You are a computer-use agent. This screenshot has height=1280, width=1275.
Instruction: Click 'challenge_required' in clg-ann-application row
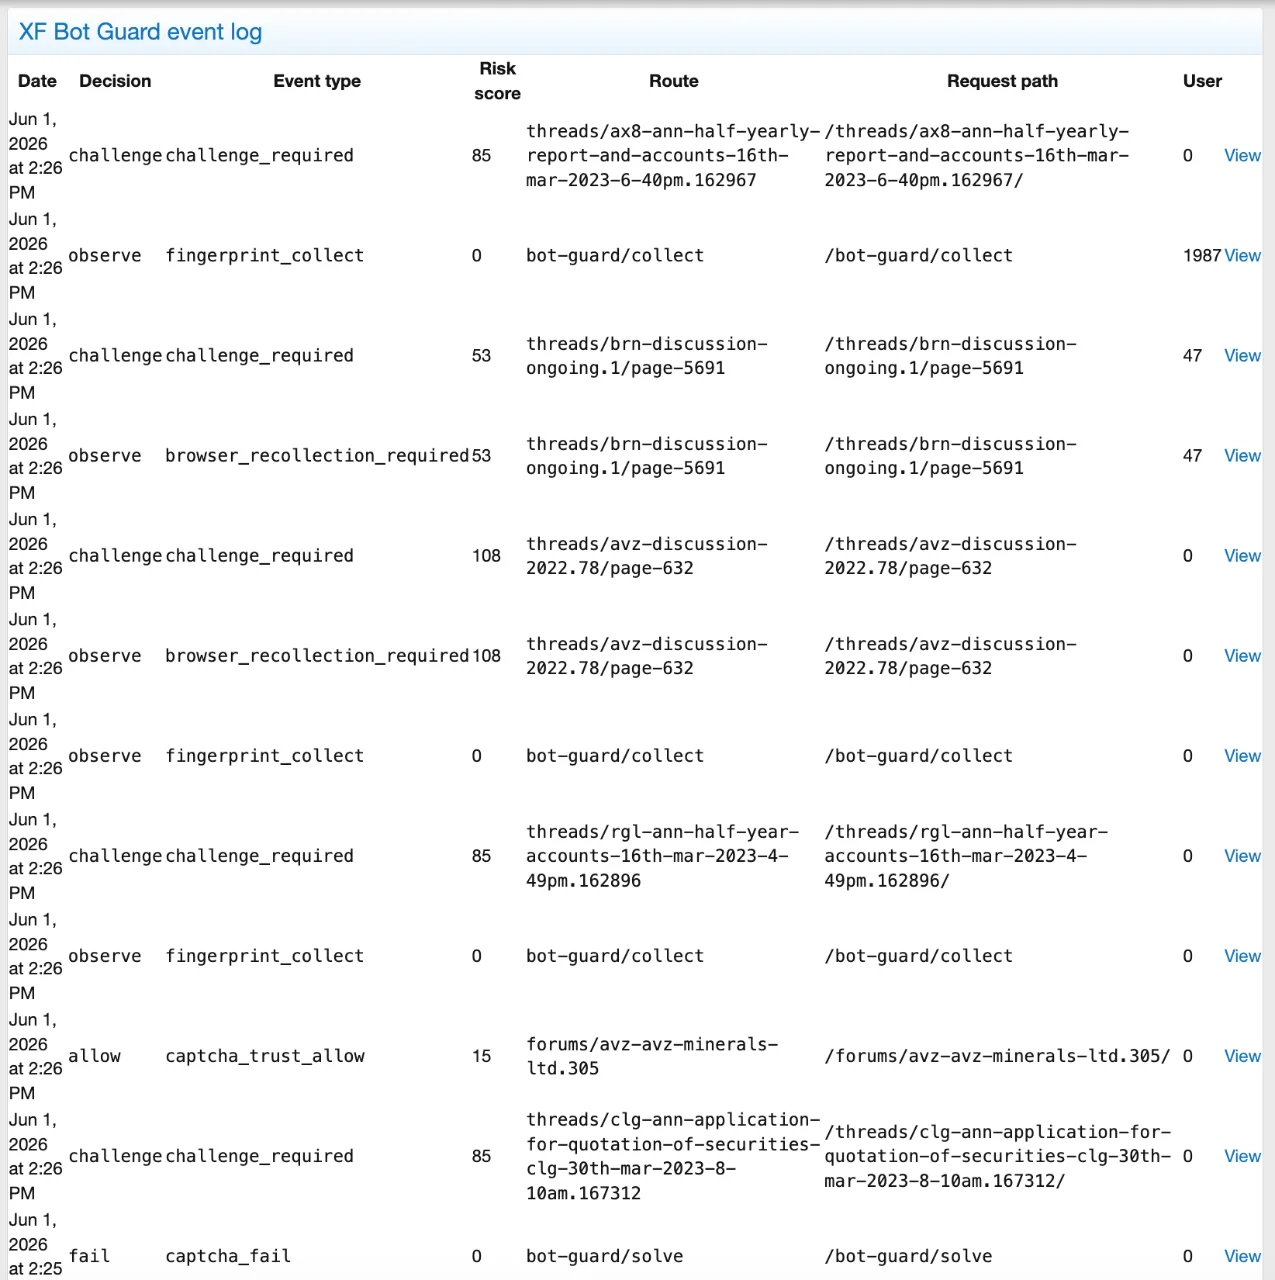tap(259, 1155)
